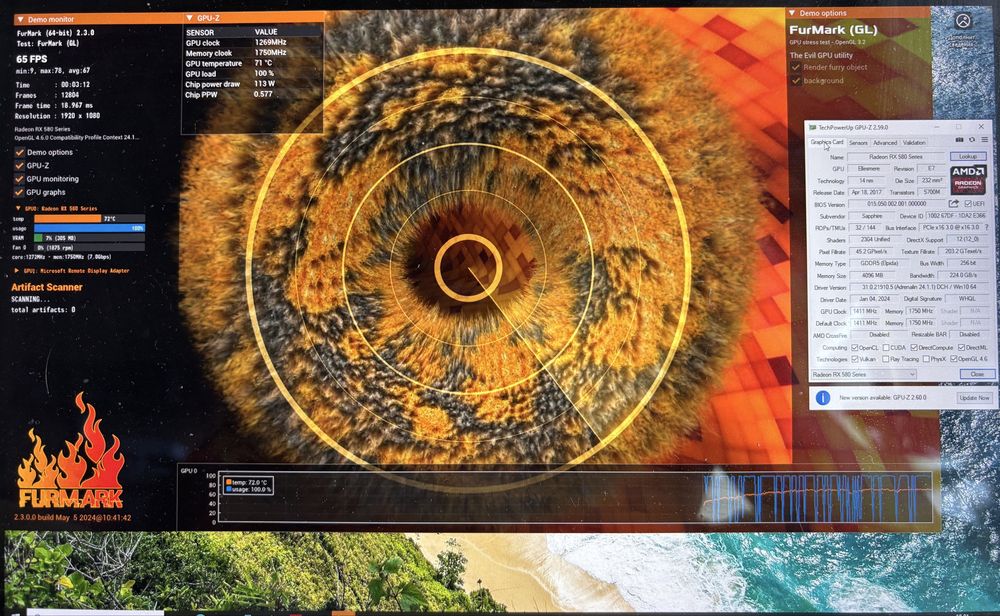Screen dimensions: 1000x616
Task: Collapse the GPU-Z overlay panel
Action: 189,18
